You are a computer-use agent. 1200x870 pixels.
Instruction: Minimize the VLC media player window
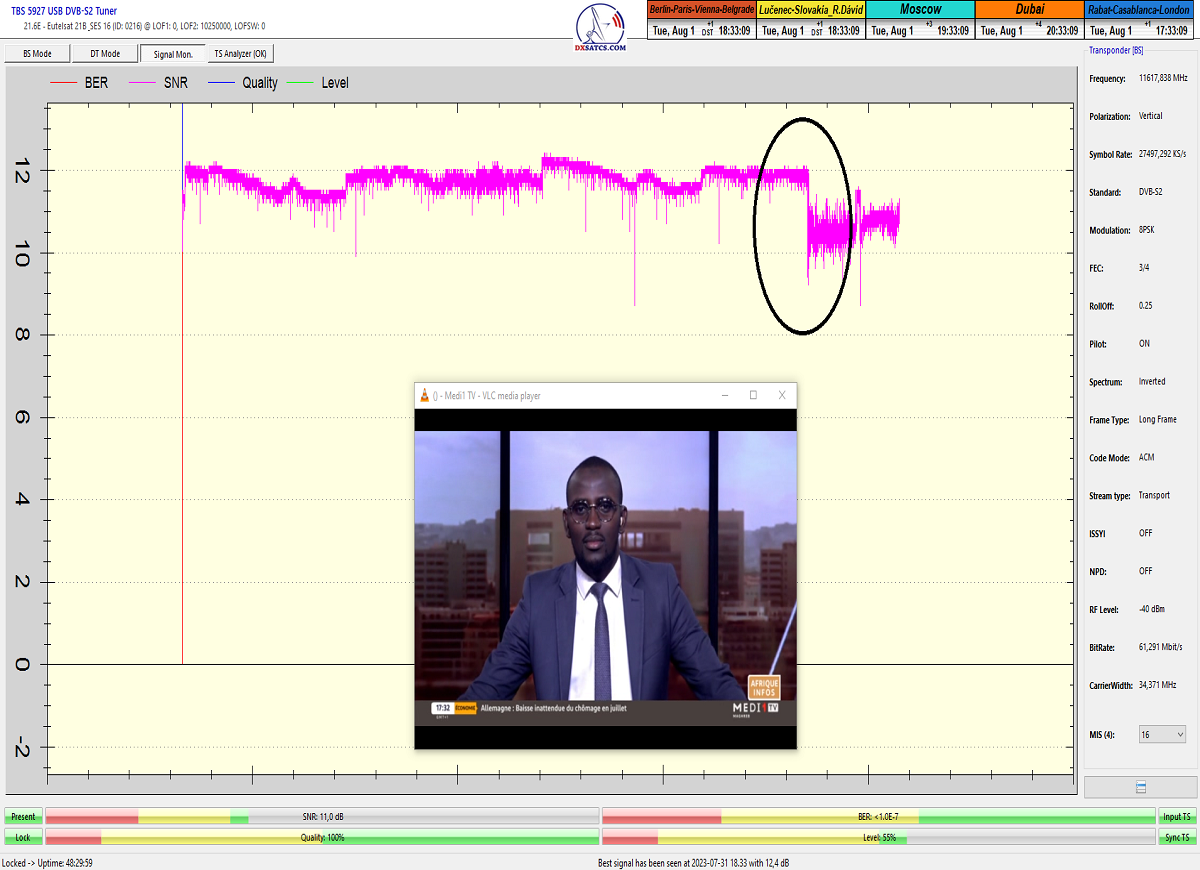point(724,396)
